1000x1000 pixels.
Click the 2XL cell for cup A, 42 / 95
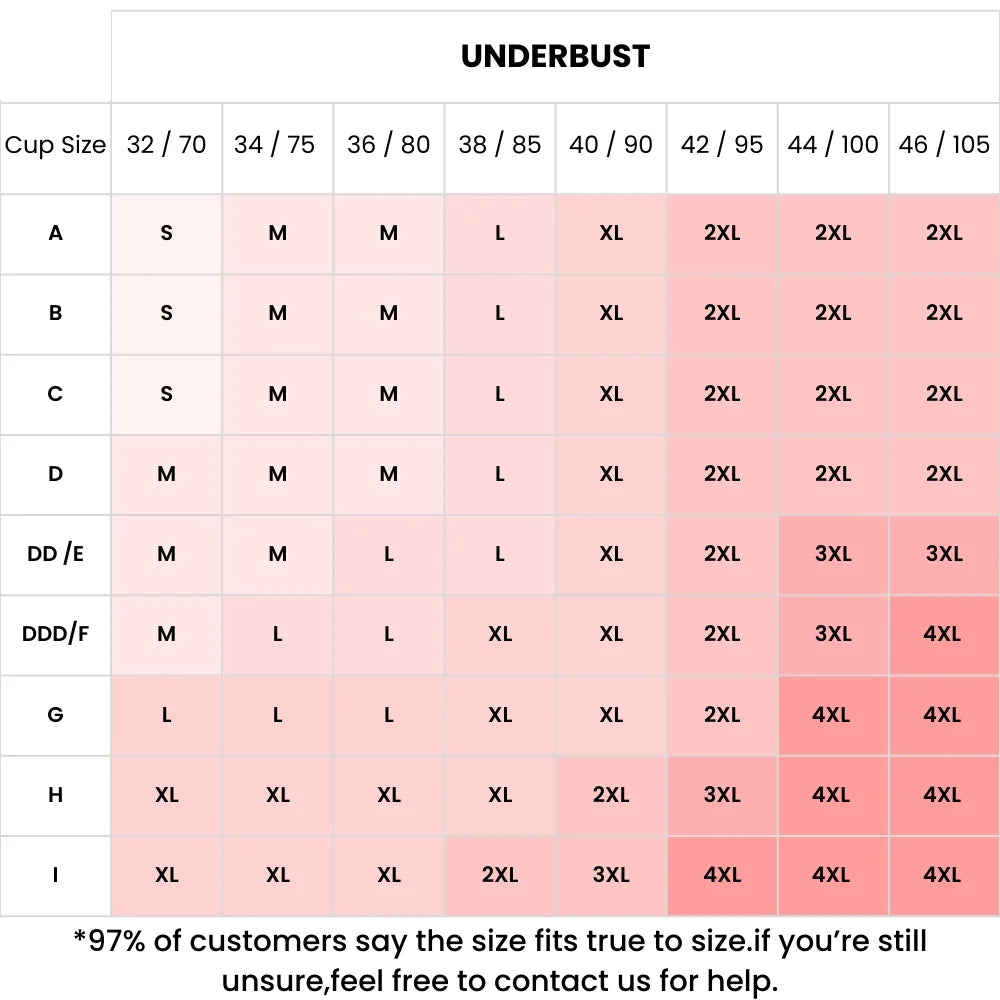(x=722, y=233)
